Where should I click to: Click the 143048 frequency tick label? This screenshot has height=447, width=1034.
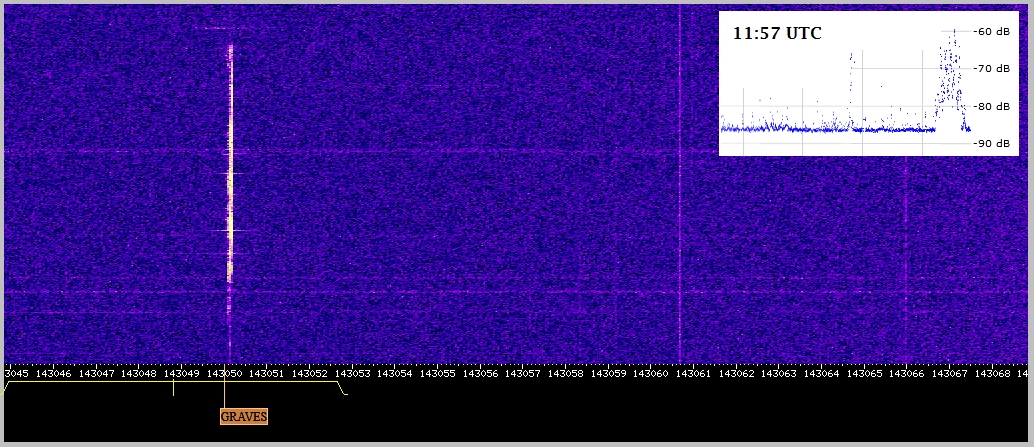coord(139,373)
